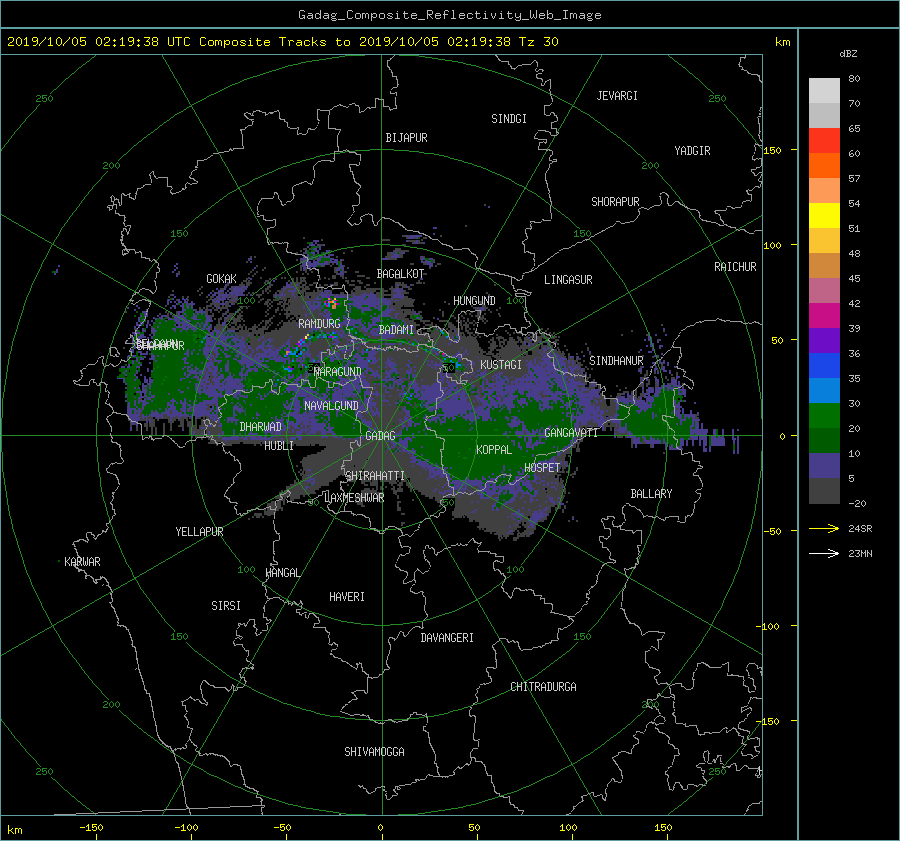Click the NAVALGUND city label
The width and height of the screenshot is (900, 841).
pyautogui.click(x=332, y=406)
